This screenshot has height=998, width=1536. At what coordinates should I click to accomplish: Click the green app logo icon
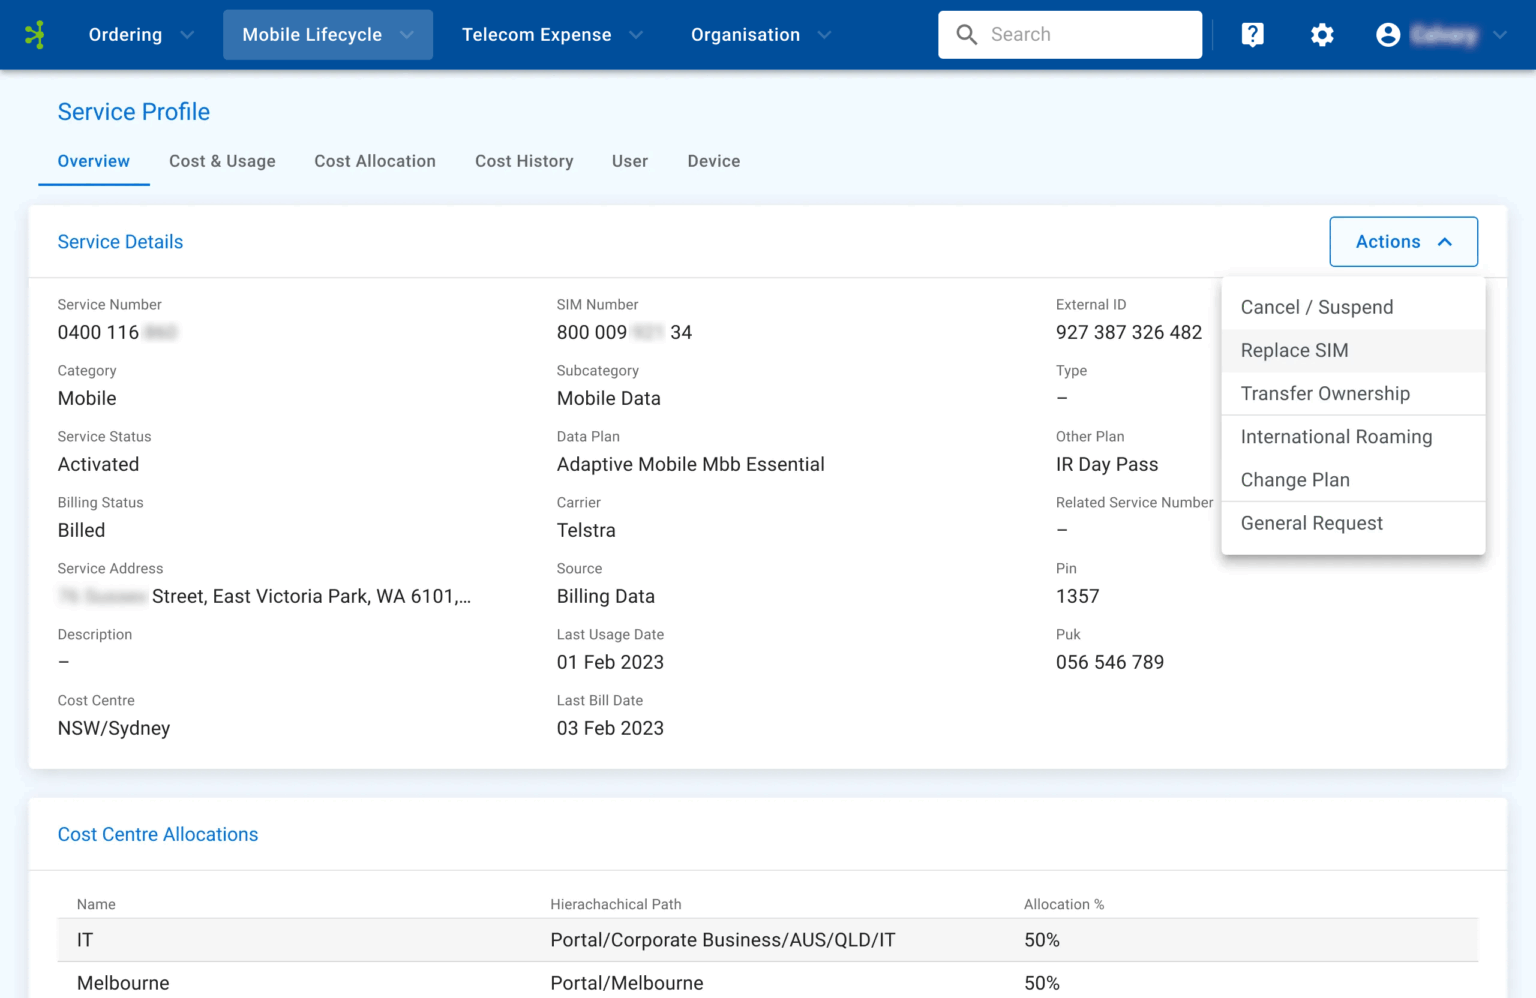click(x=35, y=35)
